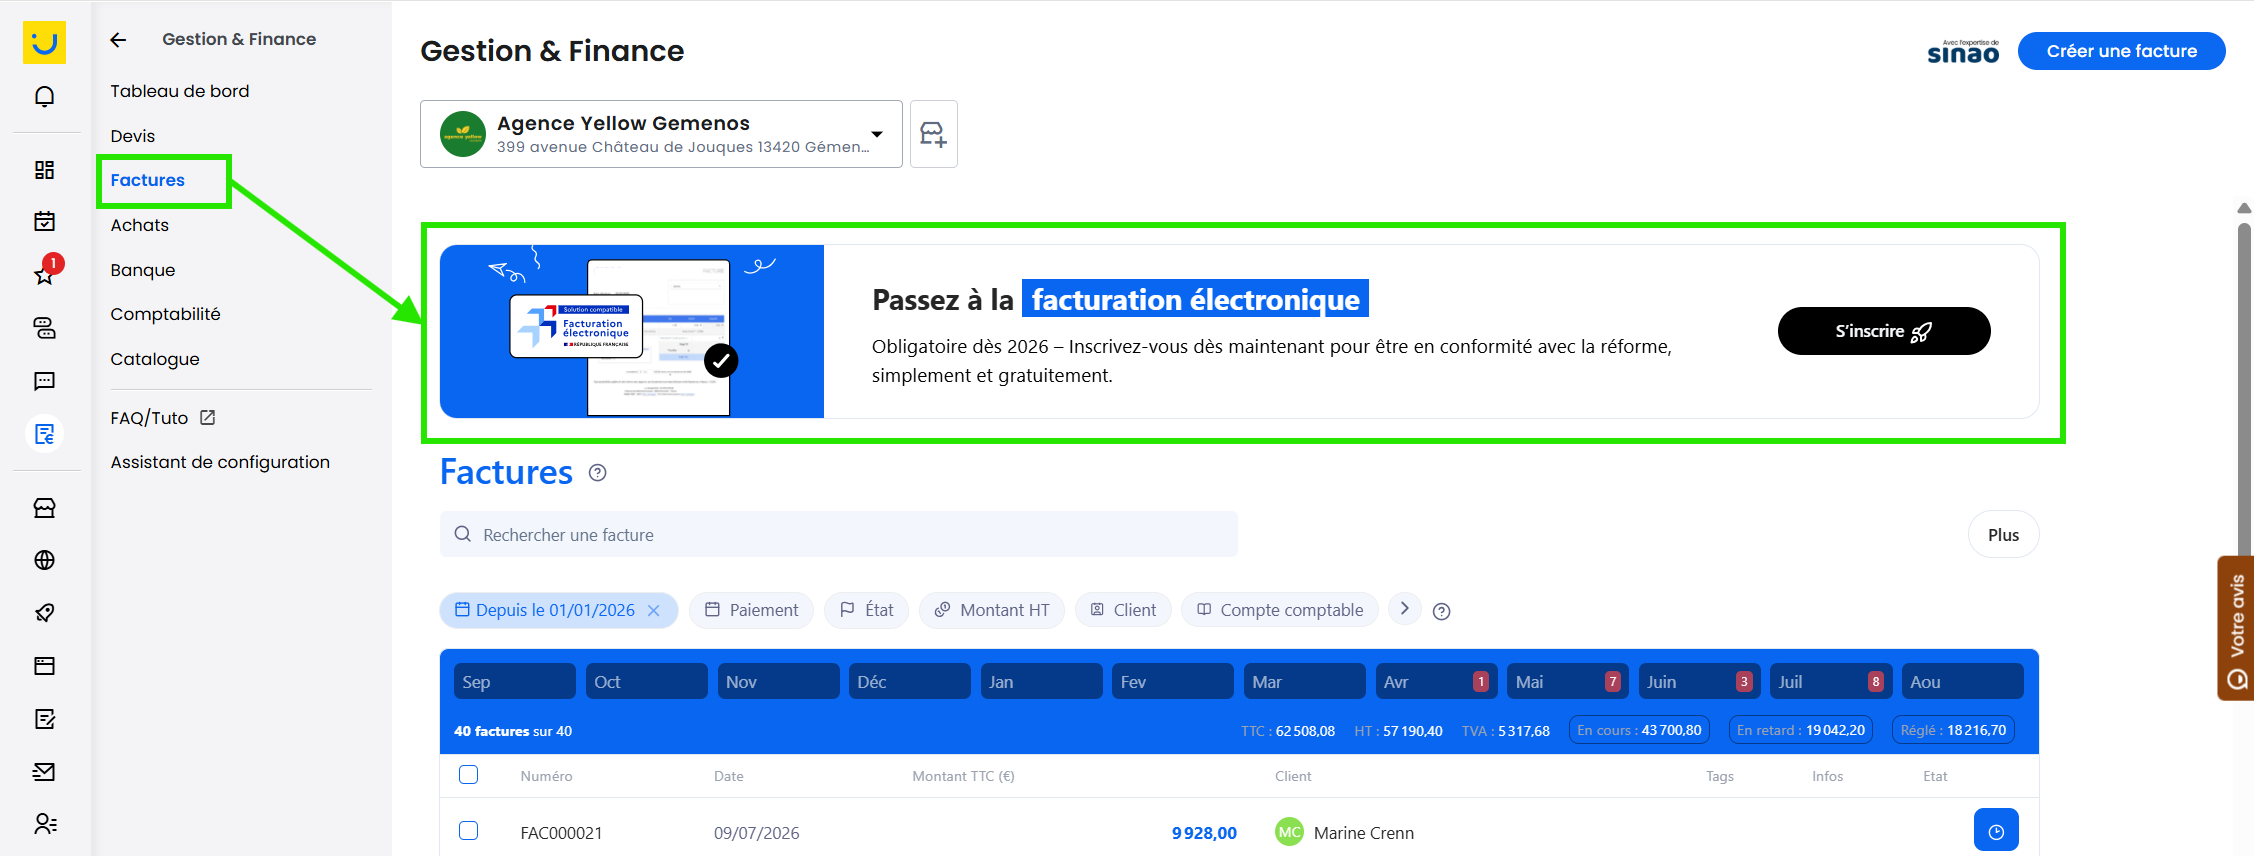This screenshot has width=2254, height=856.
Task: Click the clock status icon for FAC000021
Action: pyautogui.click(x=1996, y=832)
